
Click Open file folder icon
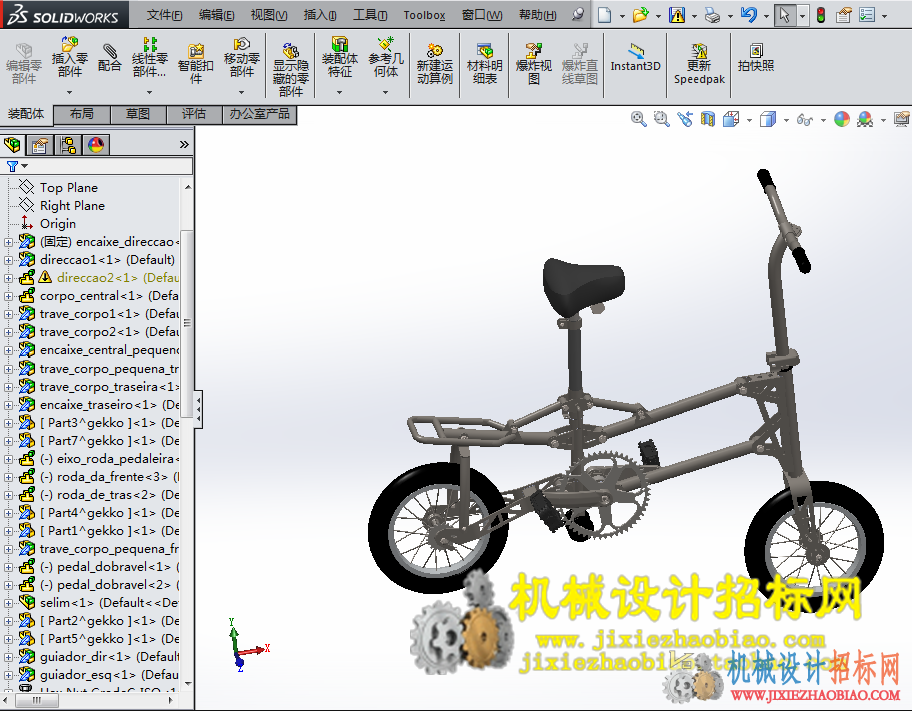(640, 15)
